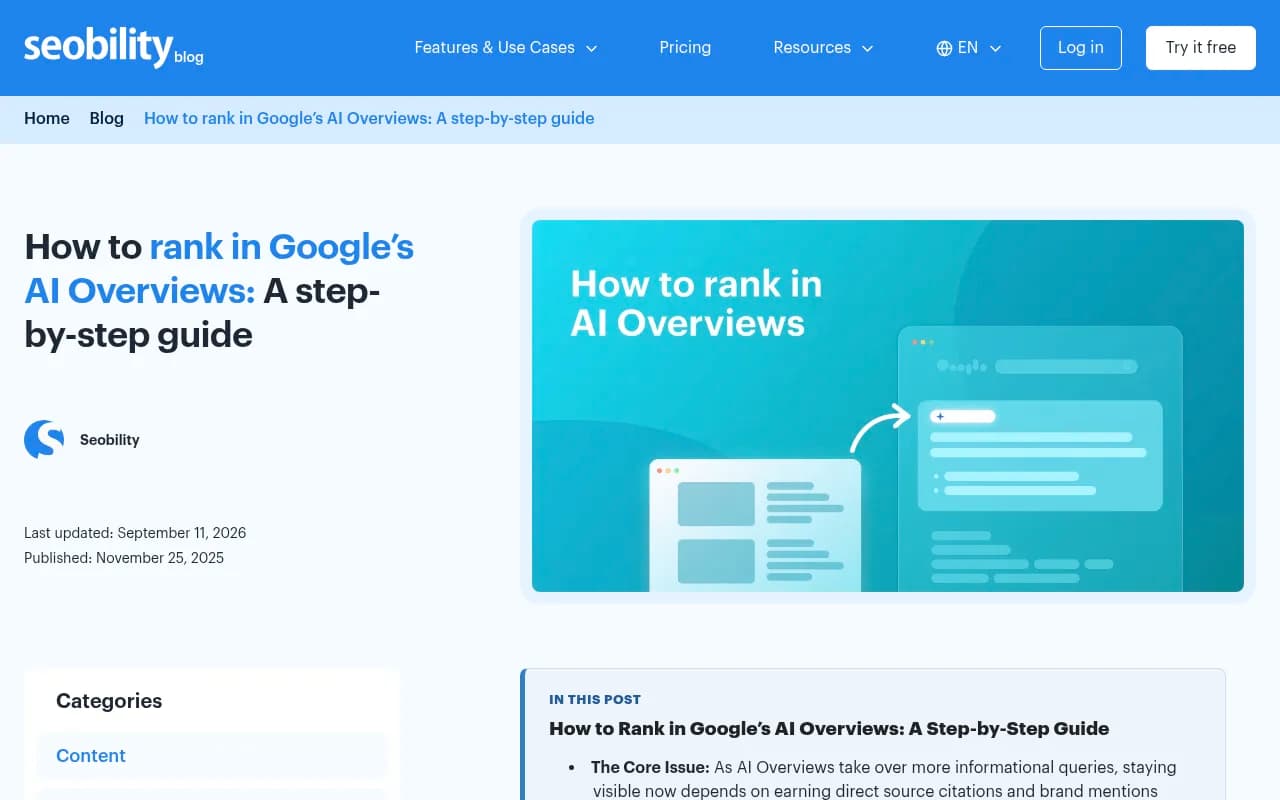This screenshot has height=800, width=1280.
Task: Open the Features & Use Cases menu
Action: 494,47
